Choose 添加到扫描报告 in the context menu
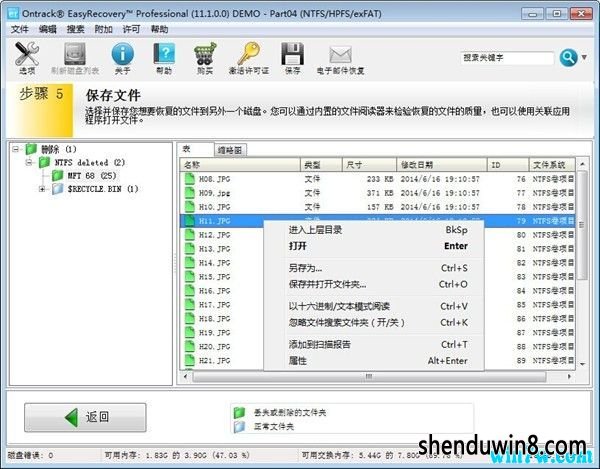The image size is (600, 469). coord(374,344)
